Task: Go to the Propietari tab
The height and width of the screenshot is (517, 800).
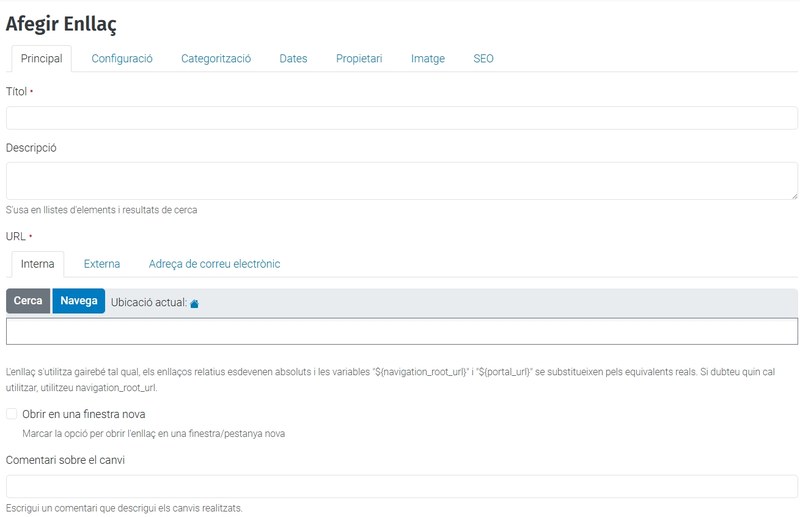Action: [359, 59]
